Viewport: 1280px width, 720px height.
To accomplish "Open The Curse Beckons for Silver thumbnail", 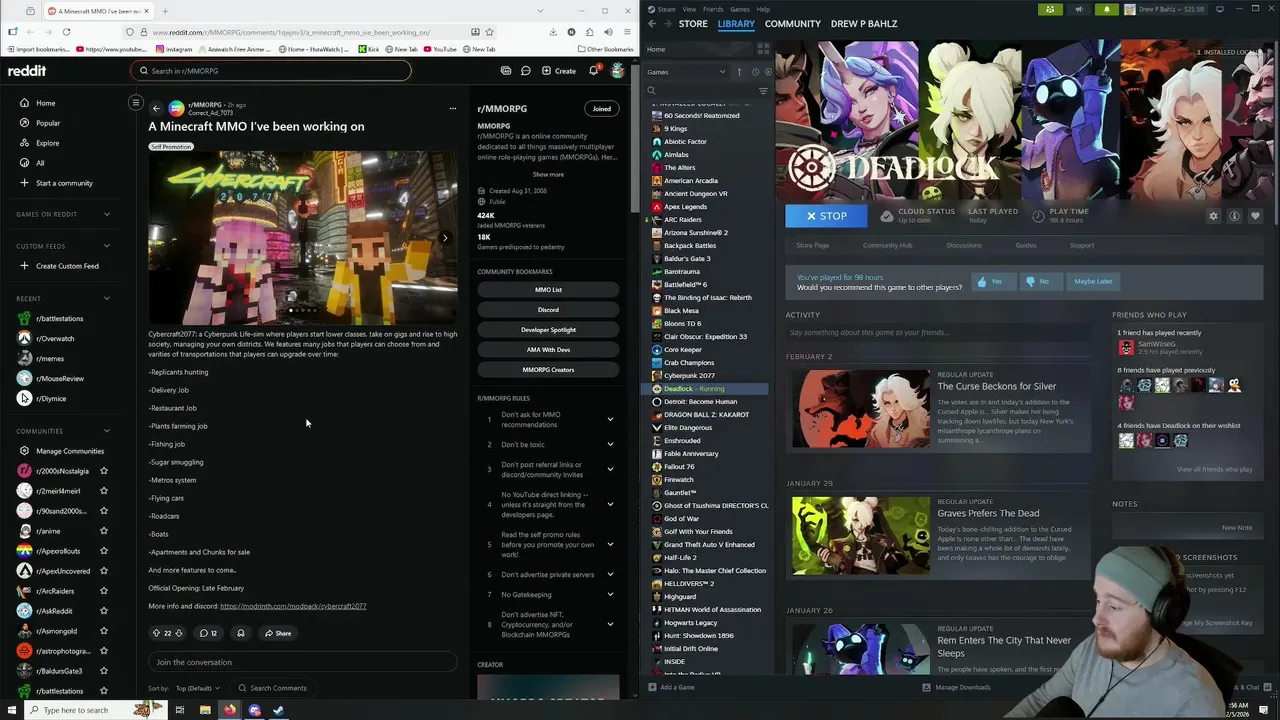I will pos(860,409).
